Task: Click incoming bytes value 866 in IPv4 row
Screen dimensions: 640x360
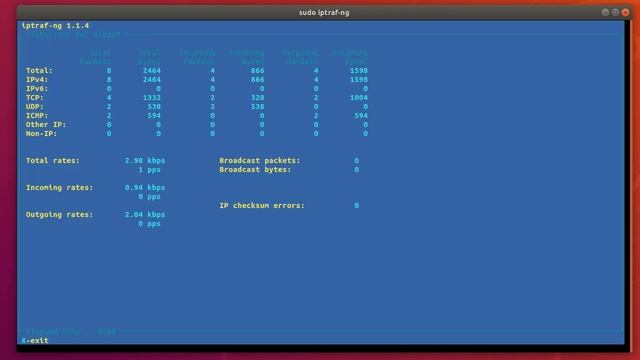Action: pos(258,80)
